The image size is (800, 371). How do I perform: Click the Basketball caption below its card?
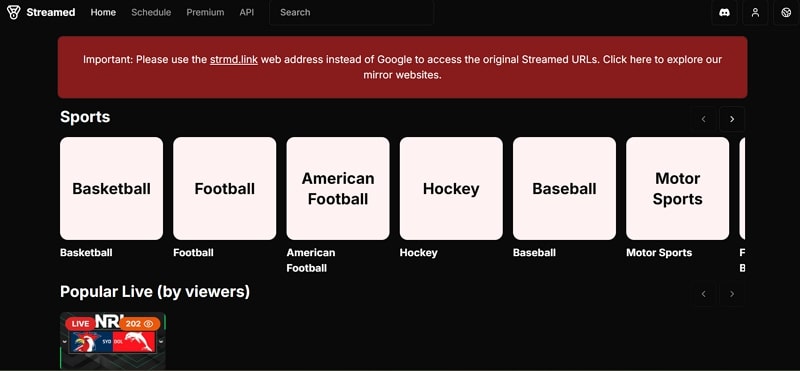pos(86,253)
